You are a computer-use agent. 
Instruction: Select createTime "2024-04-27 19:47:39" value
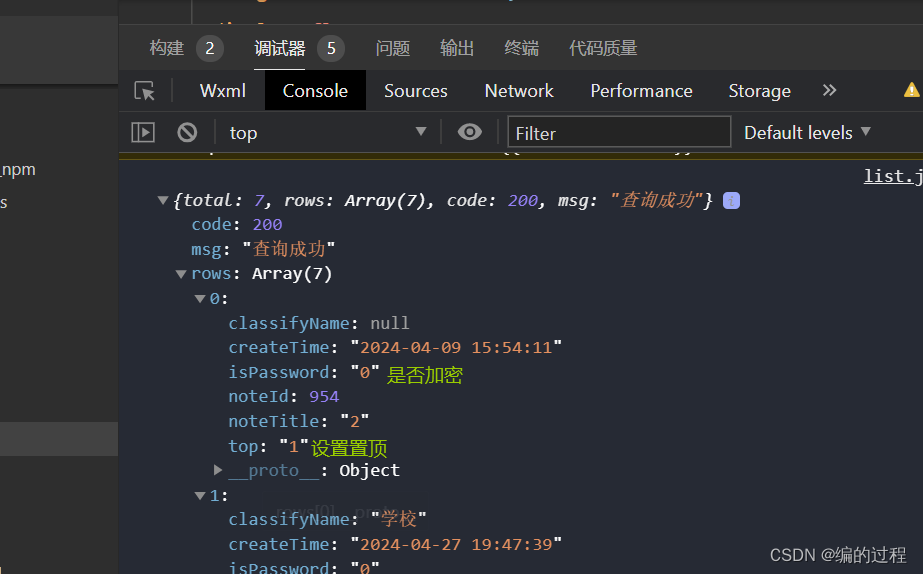click(x=456, y=544)
